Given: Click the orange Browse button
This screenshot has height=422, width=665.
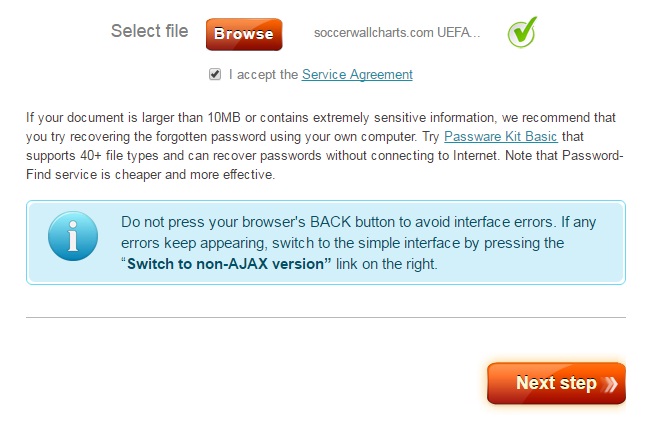Looking at the screenshot, I should click(244, 34).
